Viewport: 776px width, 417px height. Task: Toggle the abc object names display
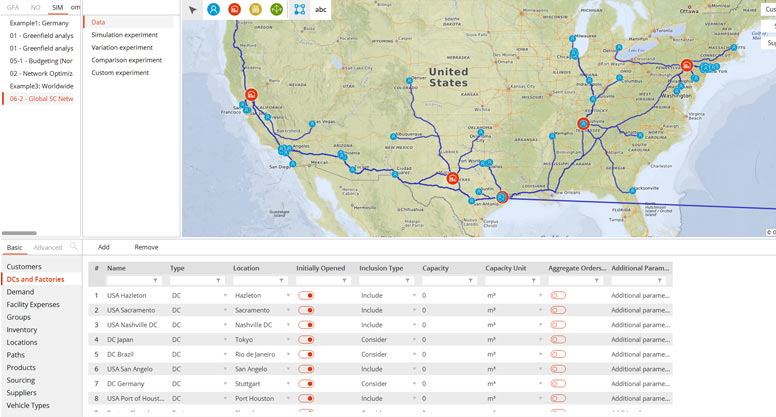pos(321,9)
